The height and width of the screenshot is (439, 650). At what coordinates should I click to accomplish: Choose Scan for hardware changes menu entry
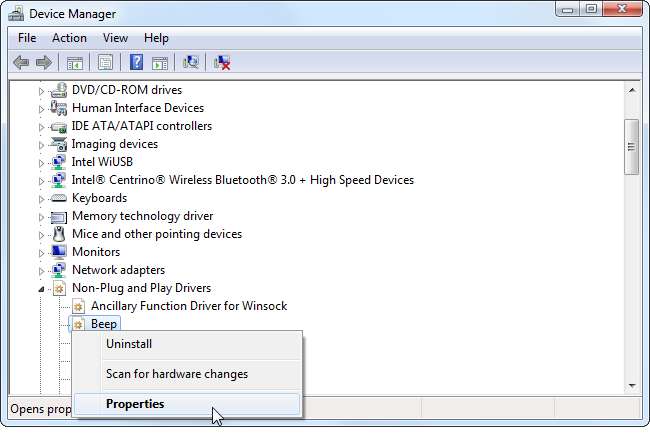pos(176,374)
